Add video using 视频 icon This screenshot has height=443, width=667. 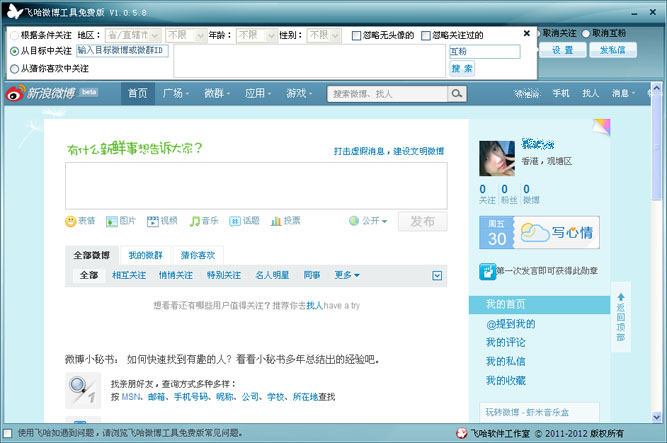[x=152, y=221]
